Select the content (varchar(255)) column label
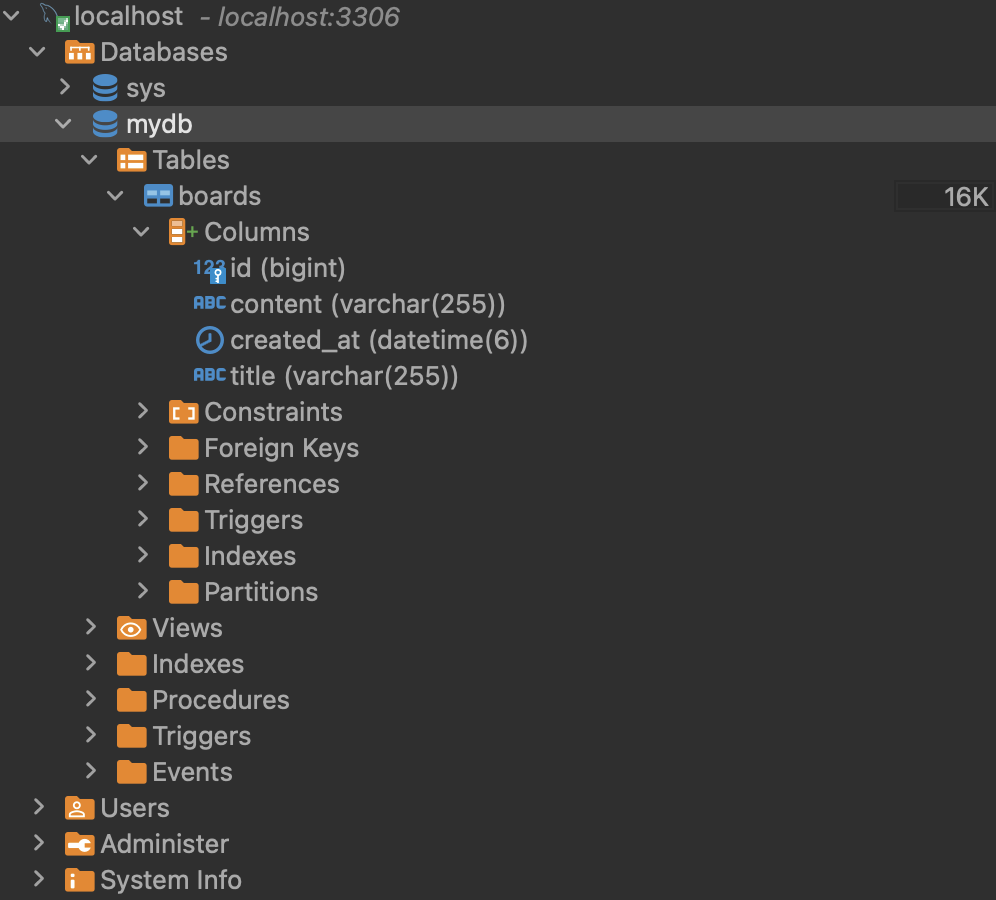 (368, 304)
